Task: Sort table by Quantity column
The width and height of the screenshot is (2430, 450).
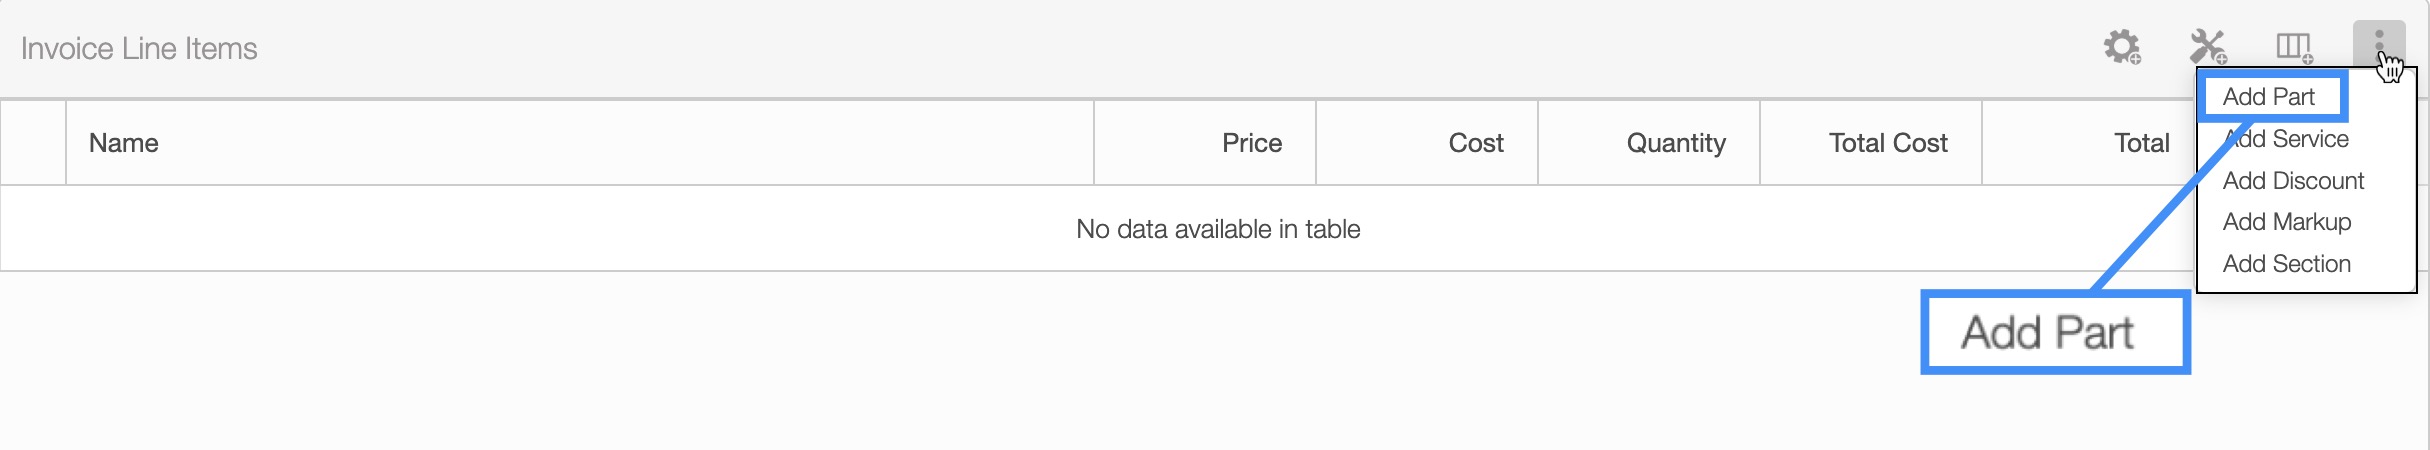Action: pyautogui.click(x=1675, y=143)
